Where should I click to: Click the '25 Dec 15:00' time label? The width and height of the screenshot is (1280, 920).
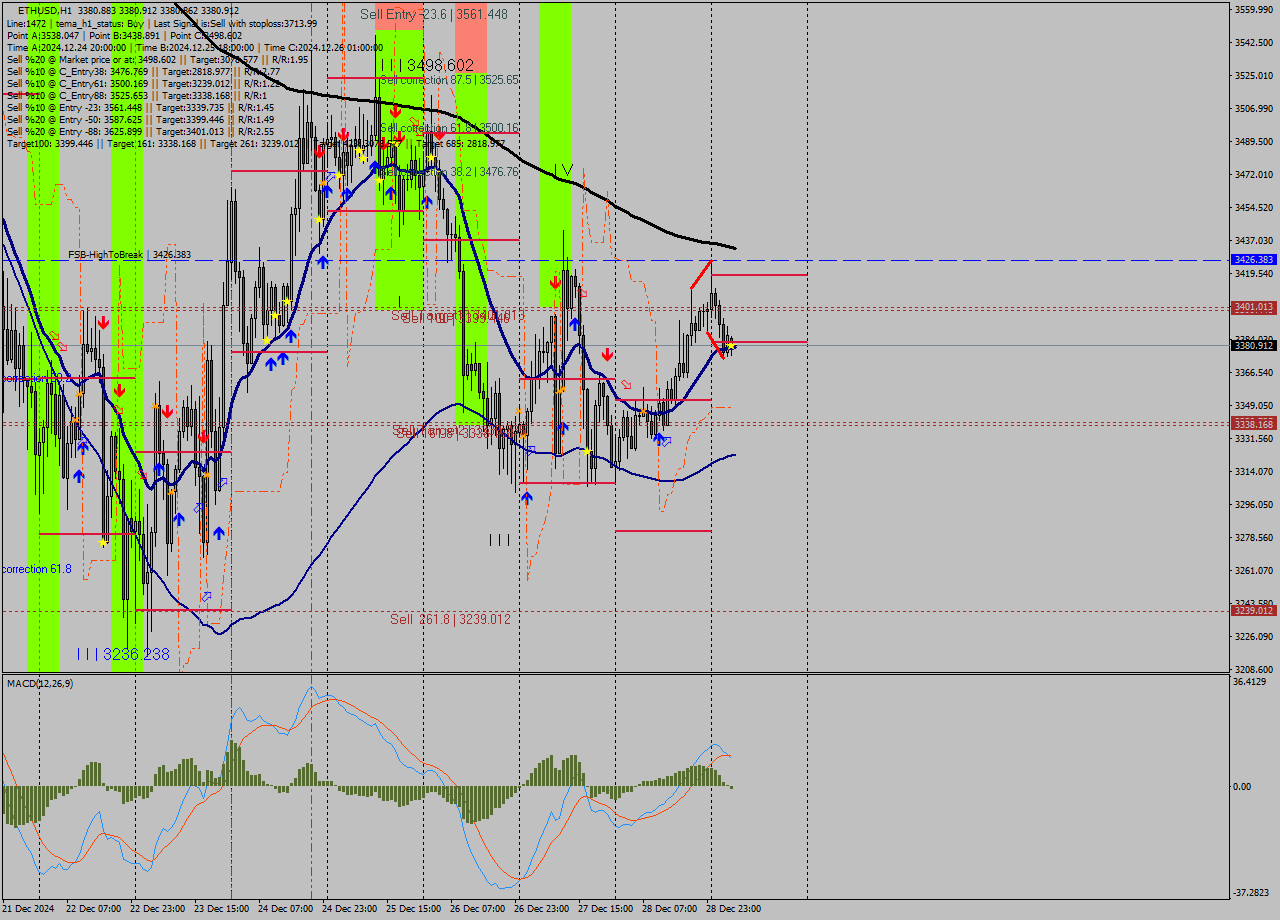click(414, 909)
